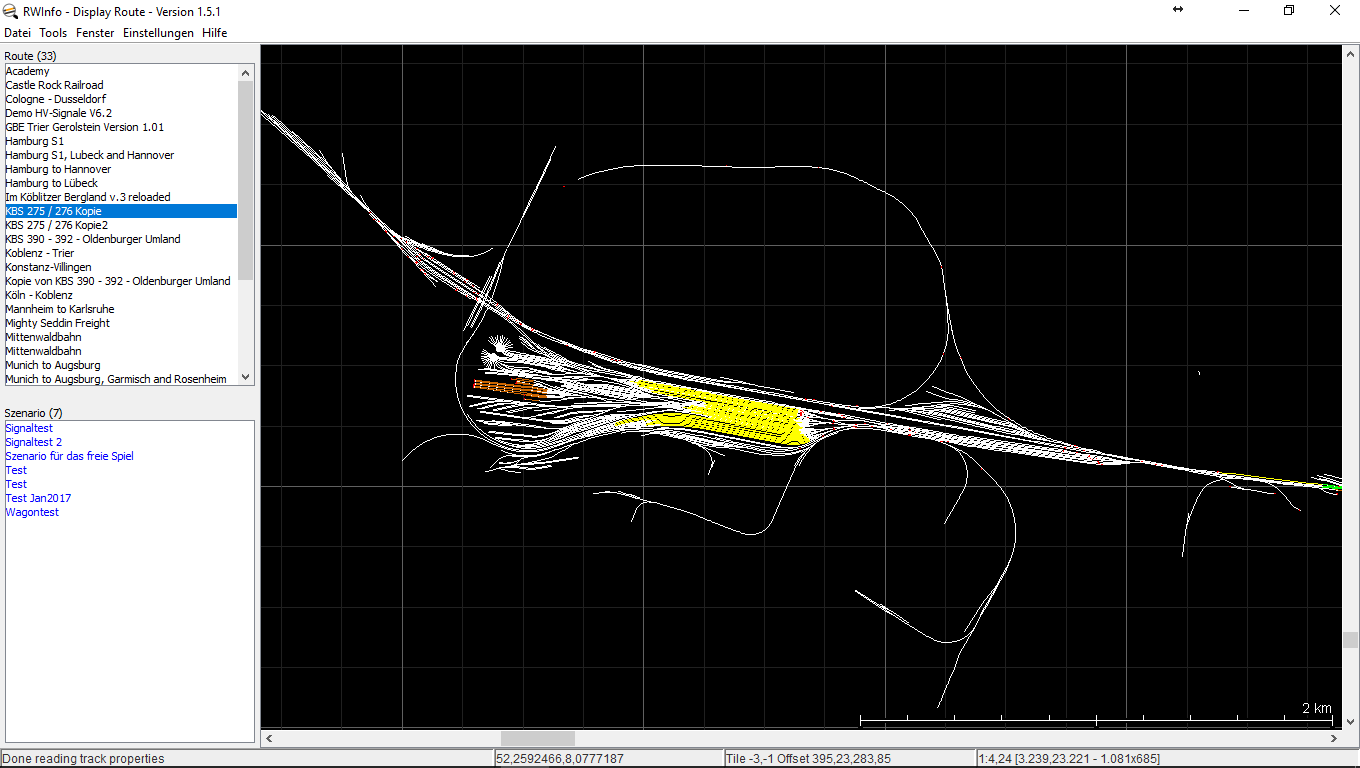Open the Fenster menu
Viewport: 1360px width, 768px height.
tap(95, 33)
